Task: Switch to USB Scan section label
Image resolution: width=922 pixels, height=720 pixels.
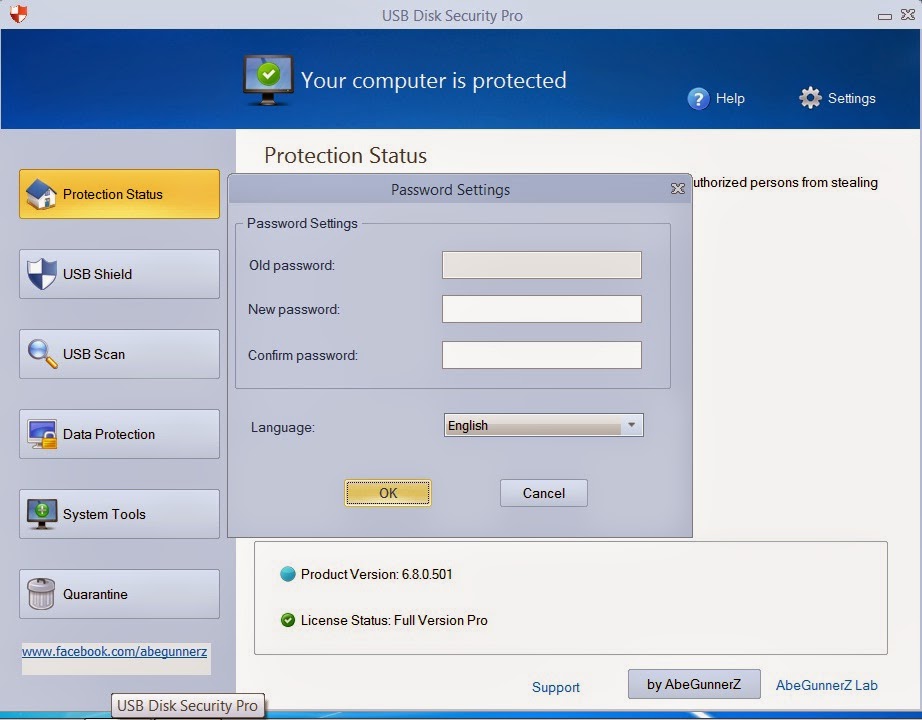Action: [x=93, y=354]
